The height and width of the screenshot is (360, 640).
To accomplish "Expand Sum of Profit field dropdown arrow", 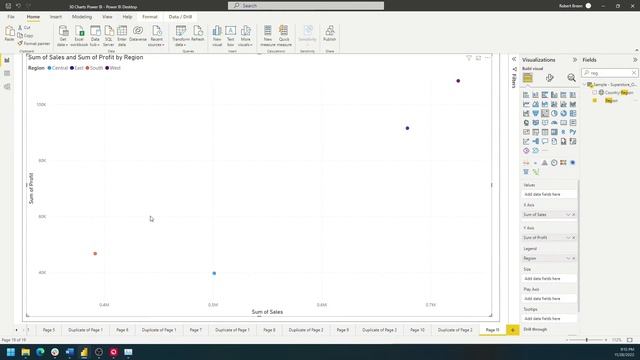I will pyautogui.click(x=568, y=238).
